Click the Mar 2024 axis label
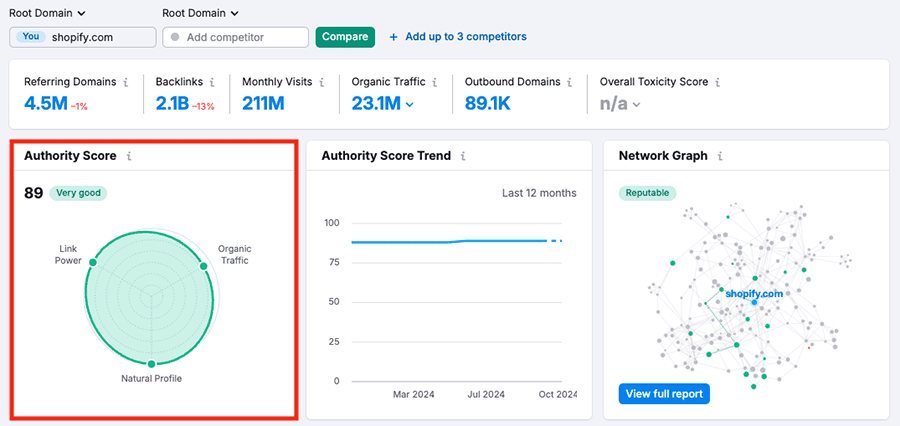Screen dimensions: 900x426 click(x=413, y=394)
